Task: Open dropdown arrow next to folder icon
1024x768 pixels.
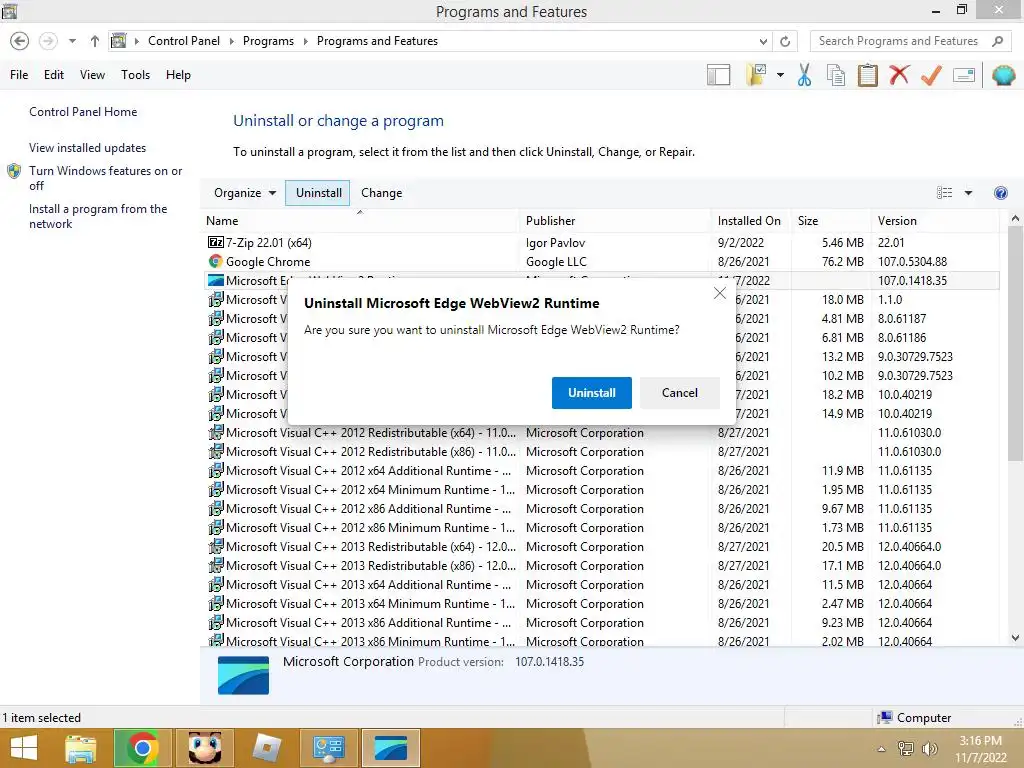Action: pos(780,75)
